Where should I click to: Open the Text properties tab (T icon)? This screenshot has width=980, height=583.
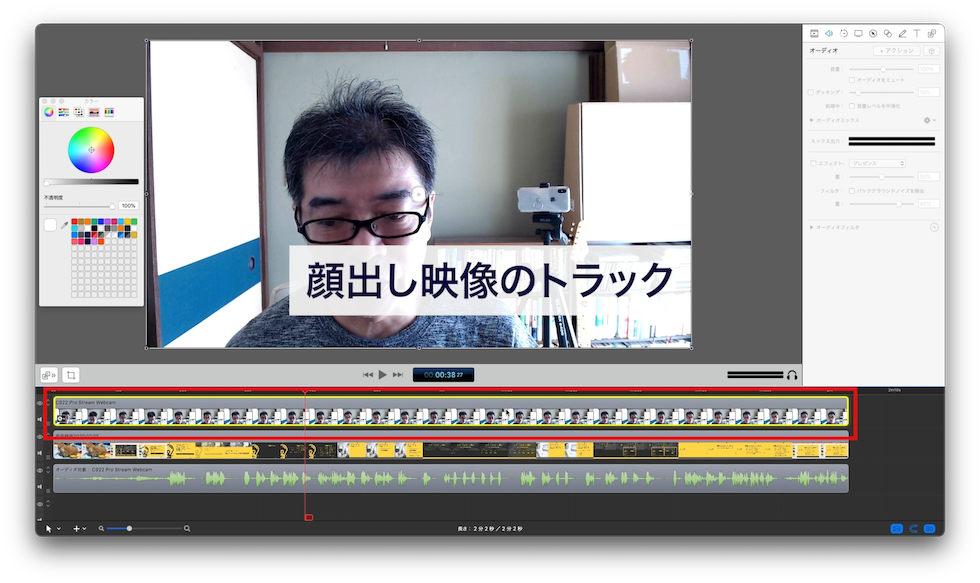916,33
